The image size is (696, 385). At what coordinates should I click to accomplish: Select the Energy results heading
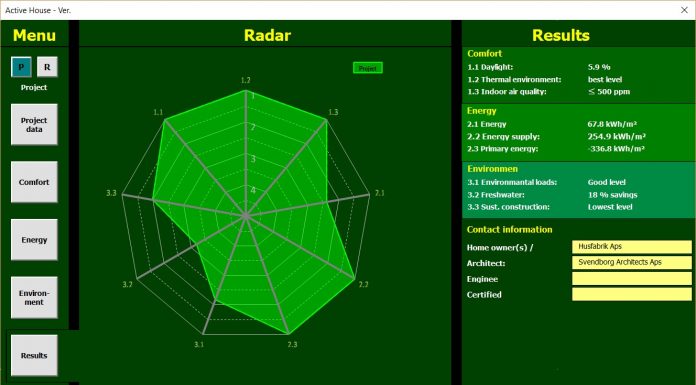[482, 111]
